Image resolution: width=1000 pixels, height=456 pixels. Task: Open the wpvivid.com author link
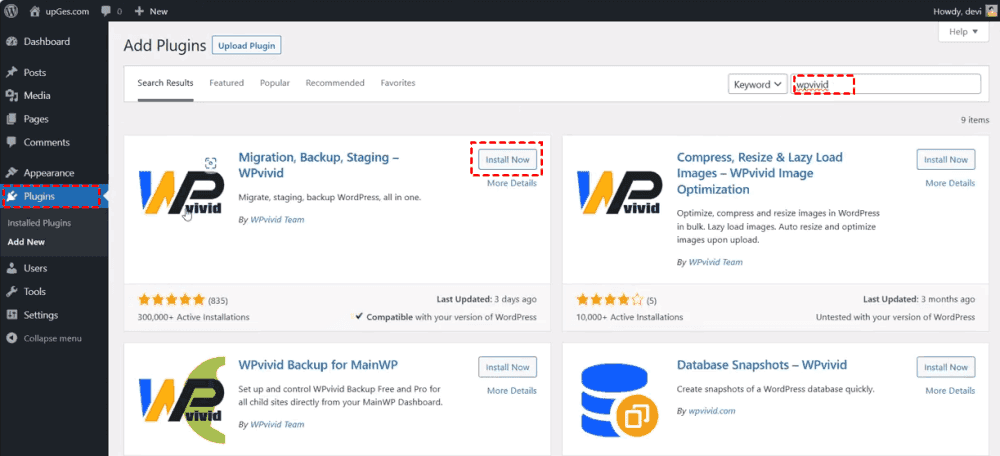712,411
